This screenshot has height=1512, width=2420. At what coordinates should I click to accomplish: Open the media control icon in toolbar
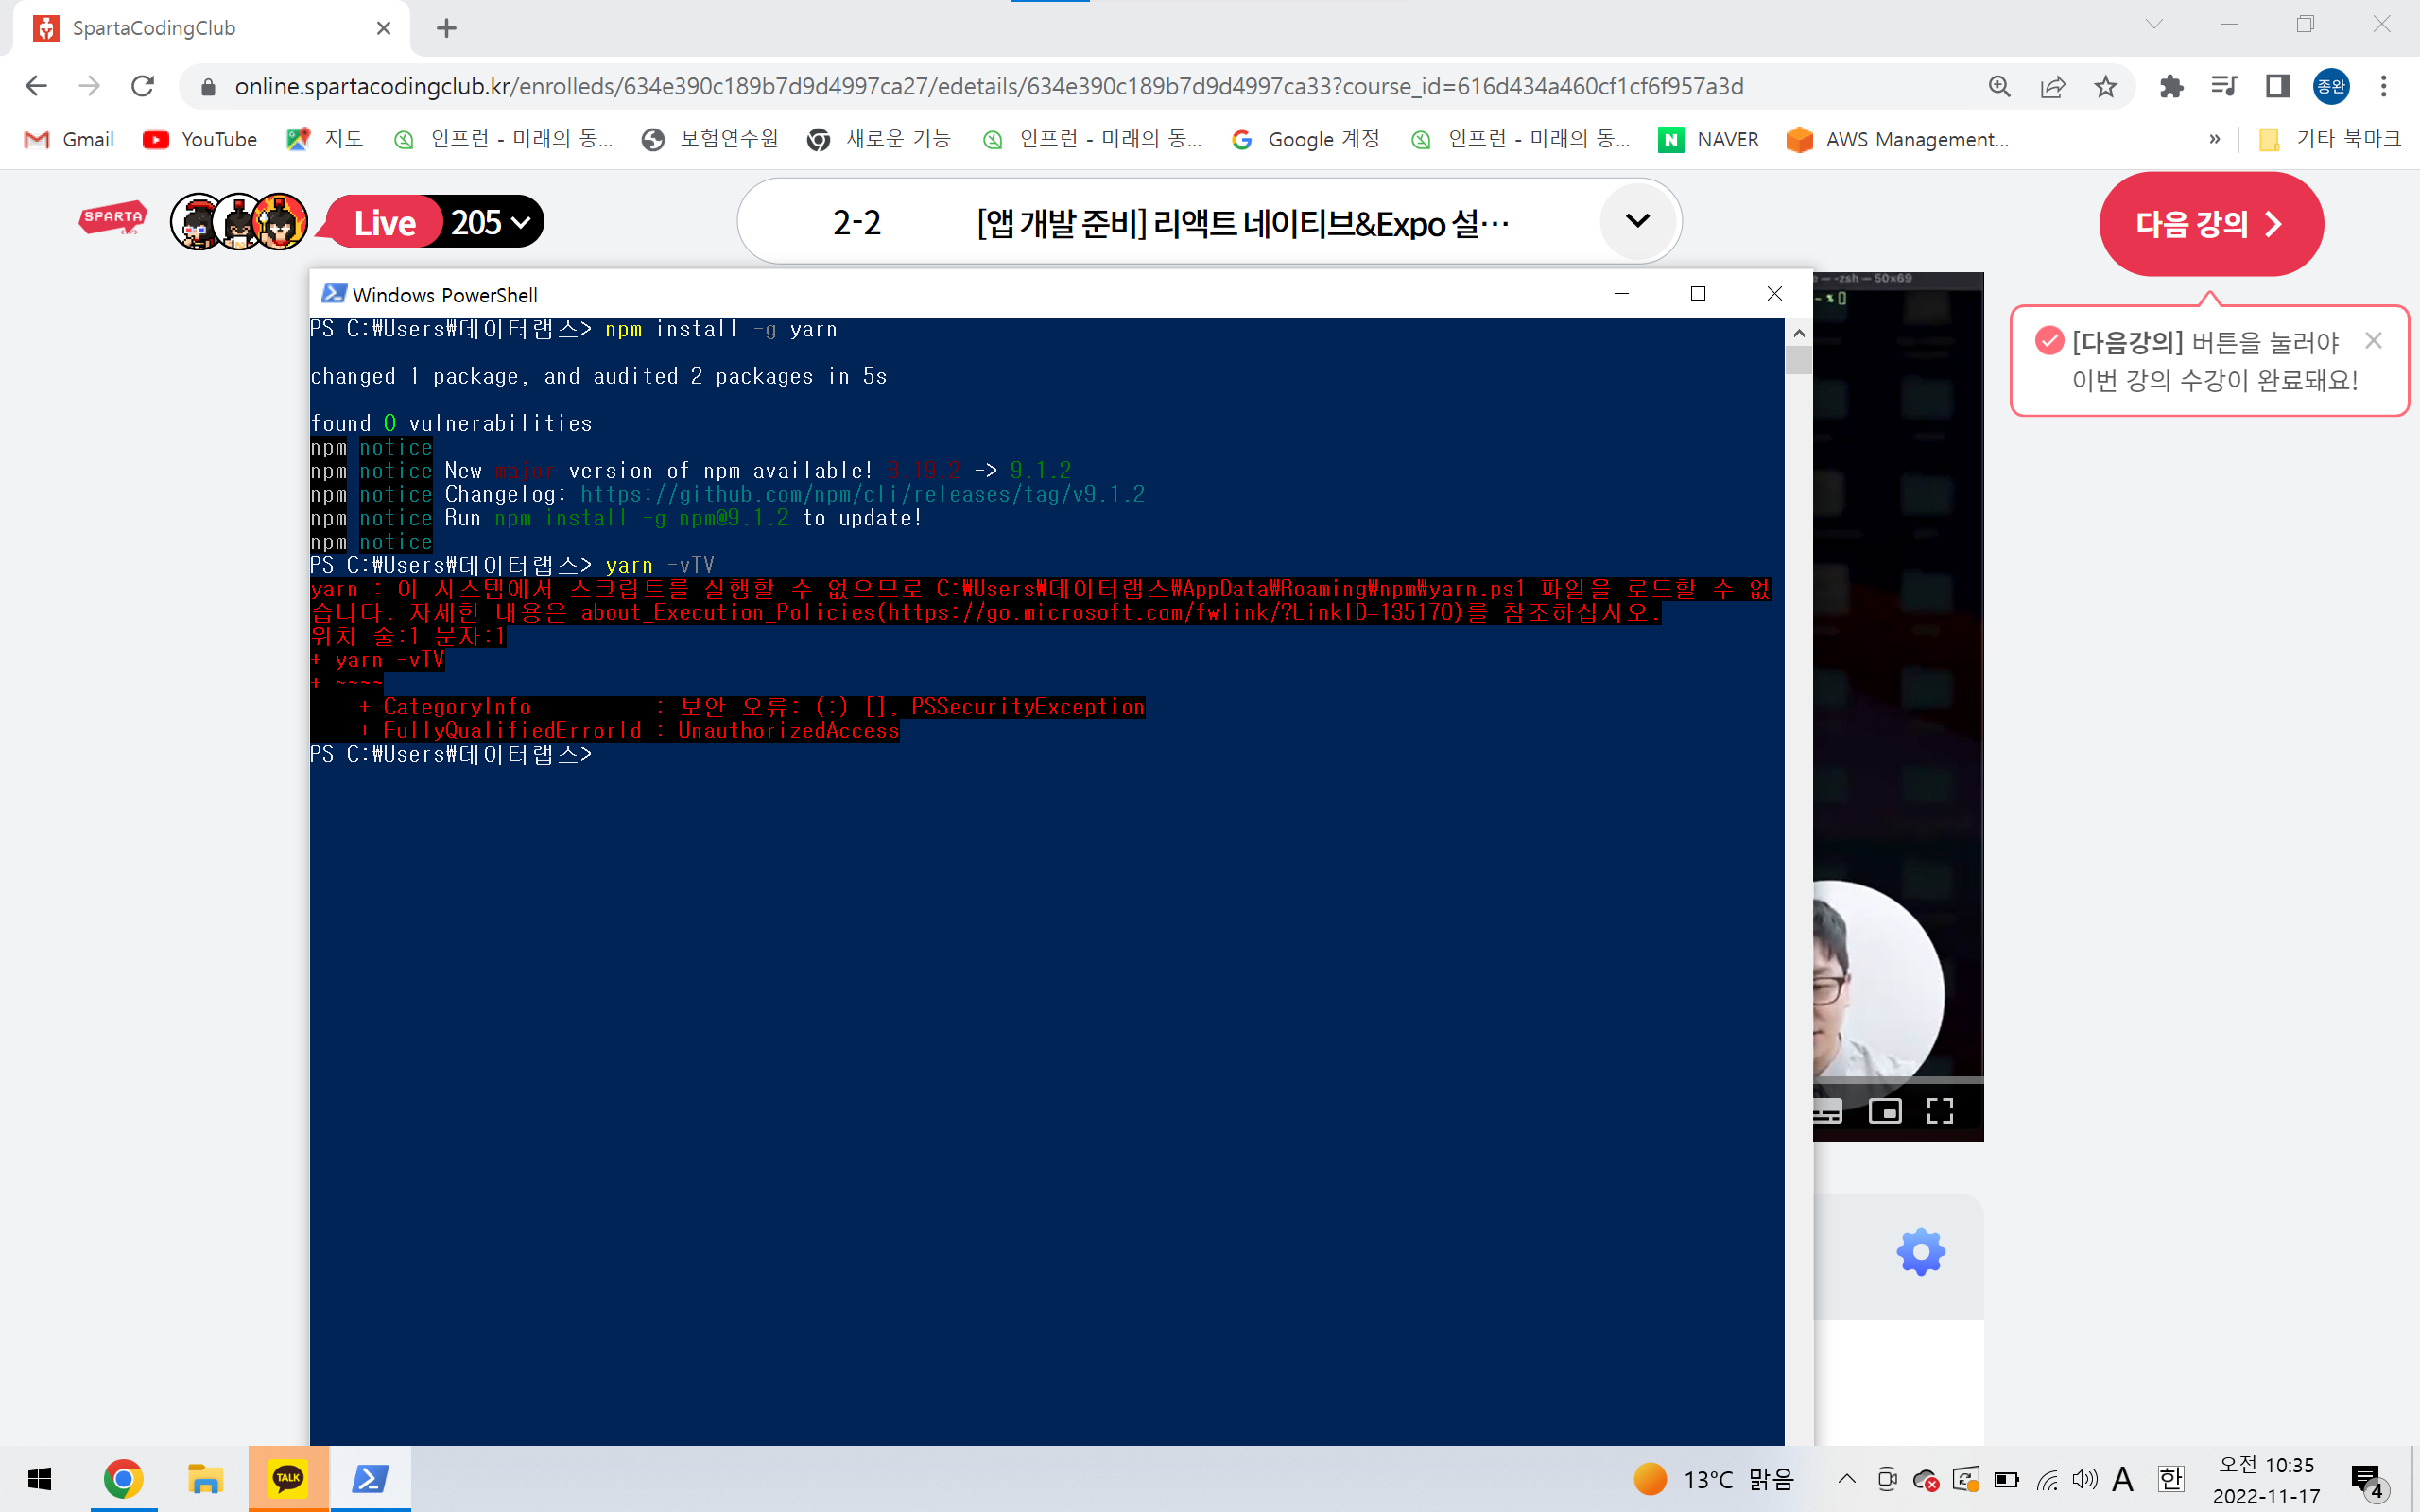[2224, 87]
